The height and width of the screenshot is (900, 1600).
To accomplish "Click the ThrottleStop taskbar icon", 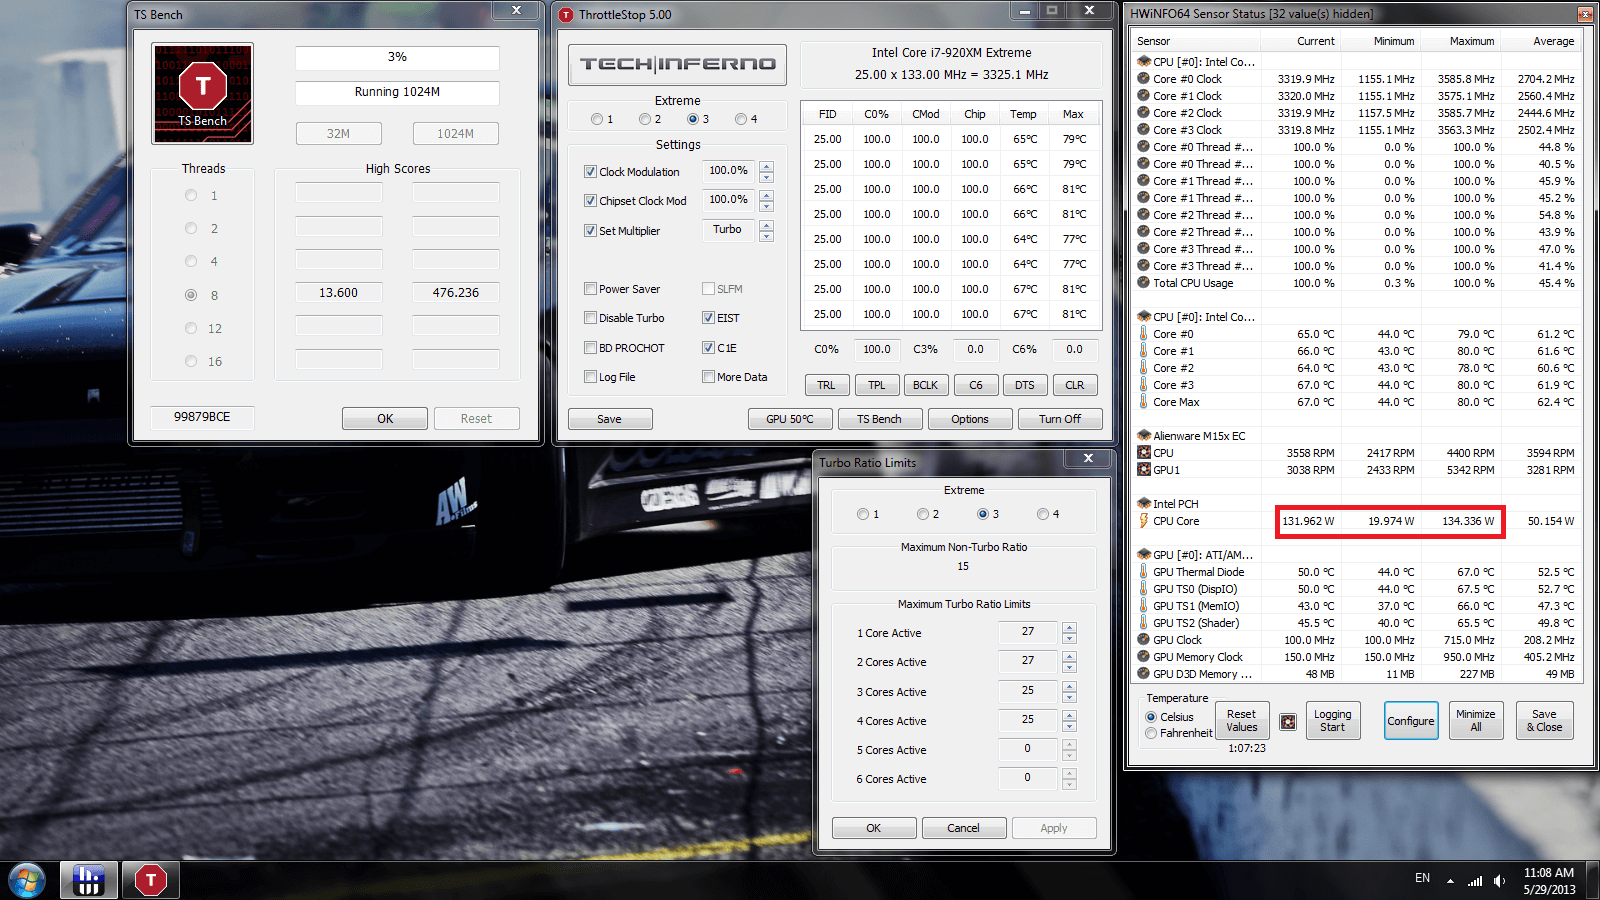I will coord(151,880).
